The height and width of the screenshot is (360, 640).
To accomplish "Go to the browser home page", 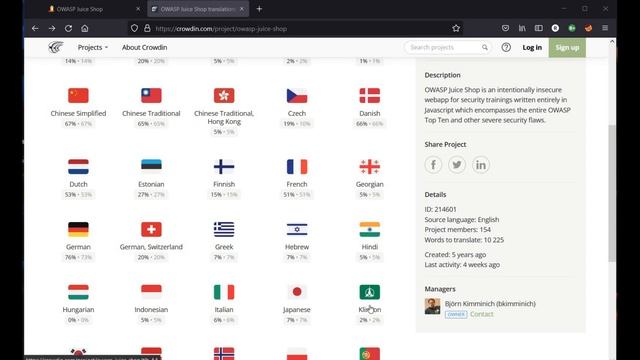I will 84,28.
